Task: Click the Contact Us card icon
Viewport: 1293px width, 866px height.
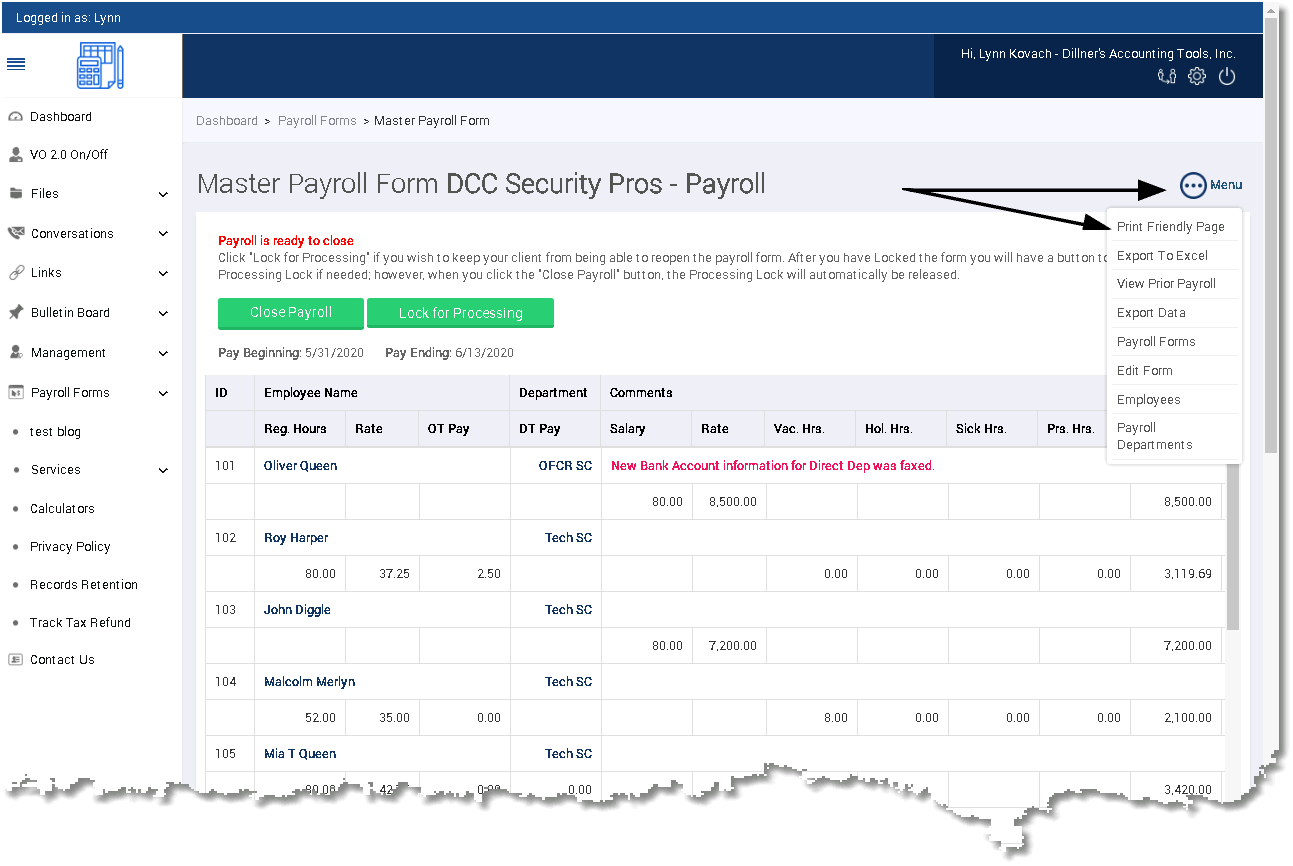Action: 15,660
